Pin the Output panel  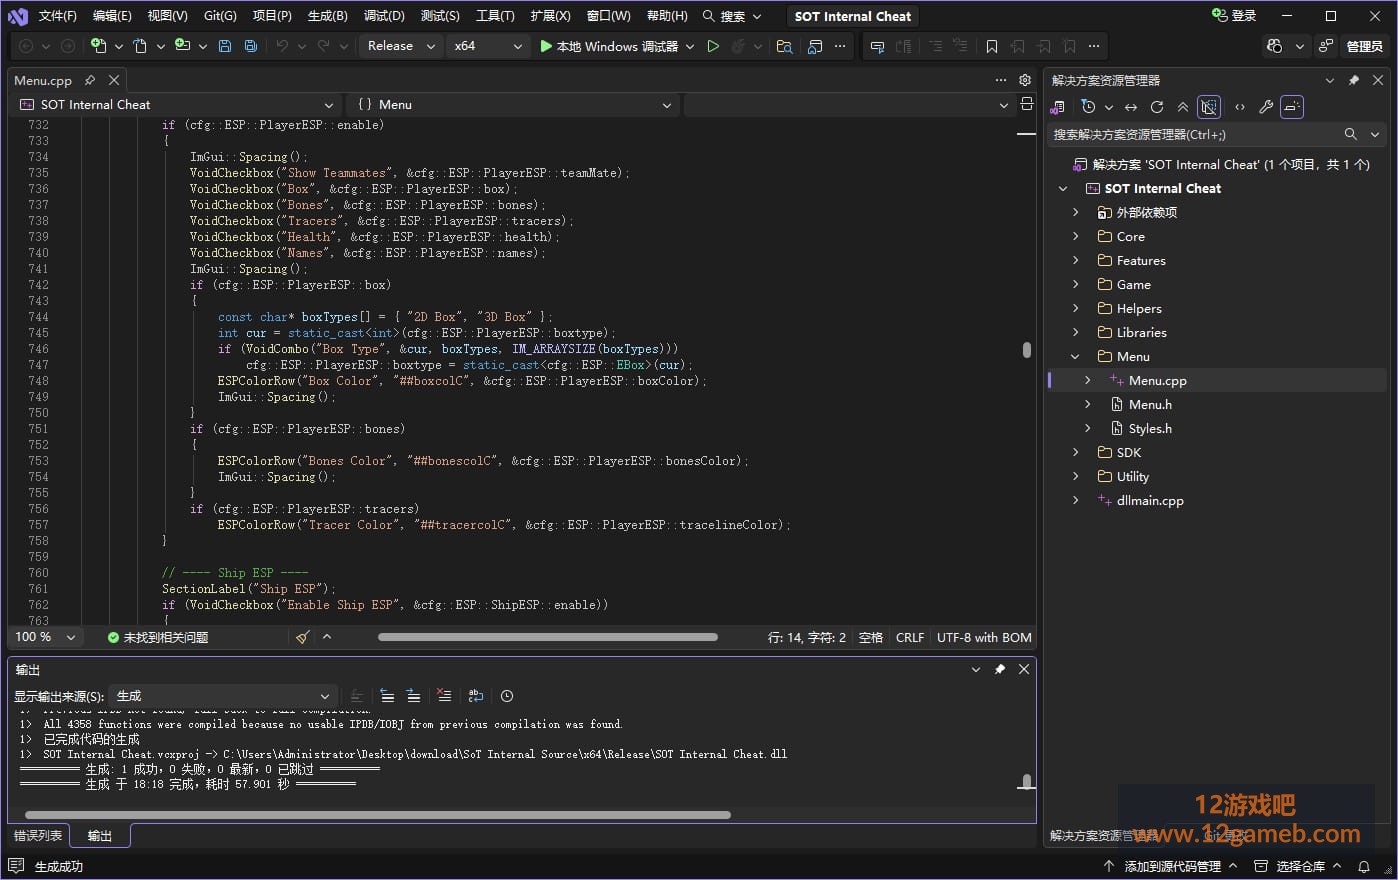click(999, 669)
